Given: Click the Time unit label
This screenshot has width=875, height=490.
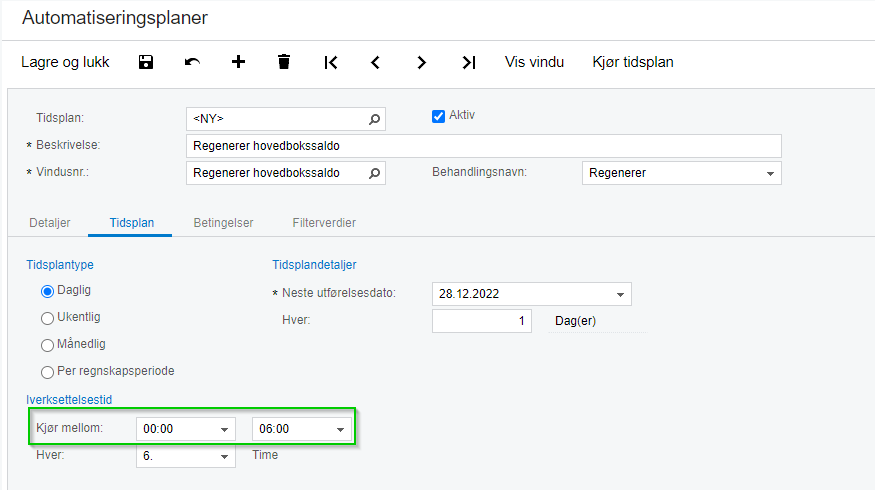Looking at the screenshot, I should tap(265, 455).
